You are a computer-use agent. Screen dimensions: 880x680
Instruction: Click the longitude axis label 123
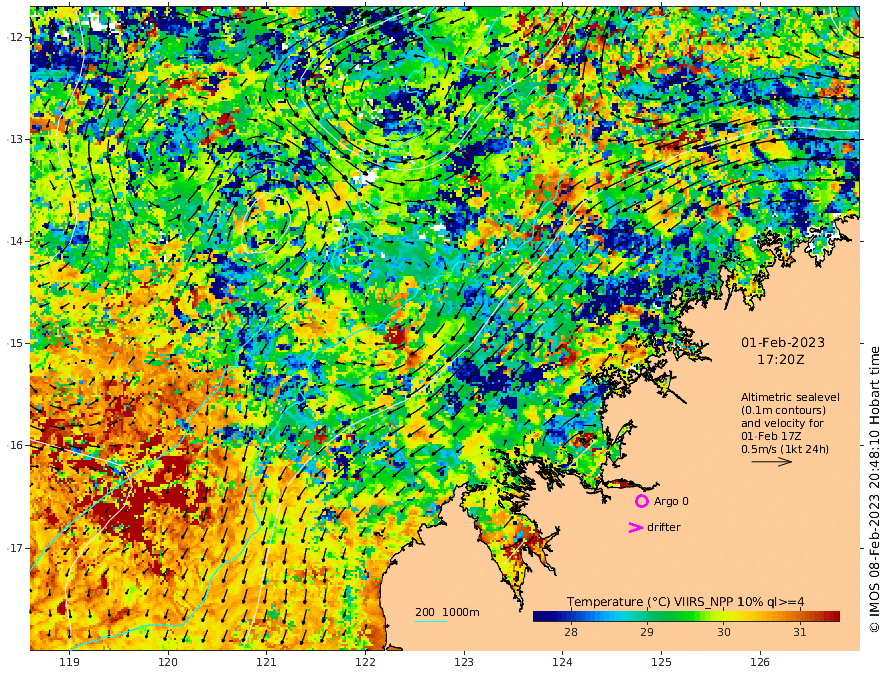(x=464, y=662)
